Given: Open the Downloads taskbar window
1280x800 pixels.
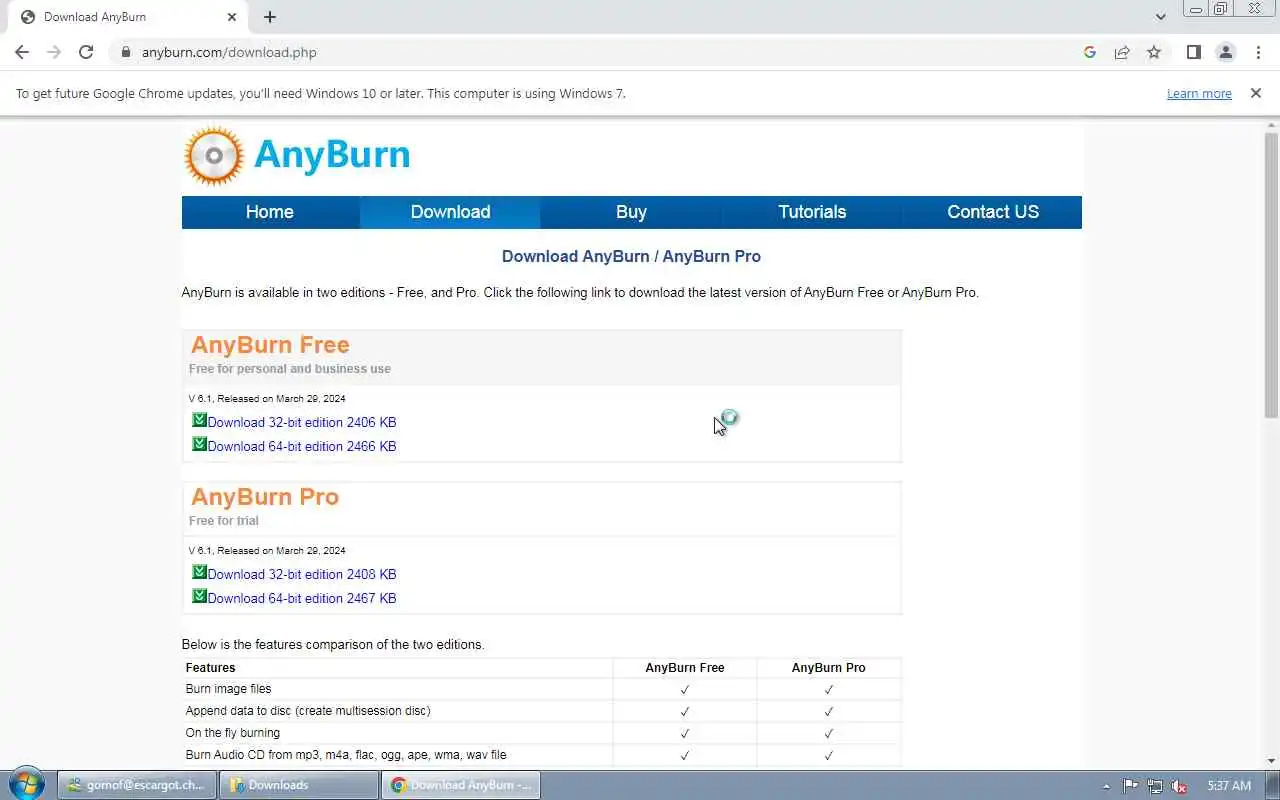Looking at the screenshot, I should [x=298, y=785].
